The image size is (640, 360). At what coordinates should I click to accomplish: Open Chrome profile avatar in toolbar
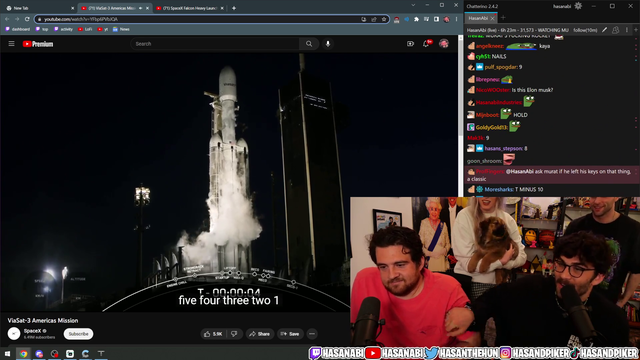click(x=447, y=19)
